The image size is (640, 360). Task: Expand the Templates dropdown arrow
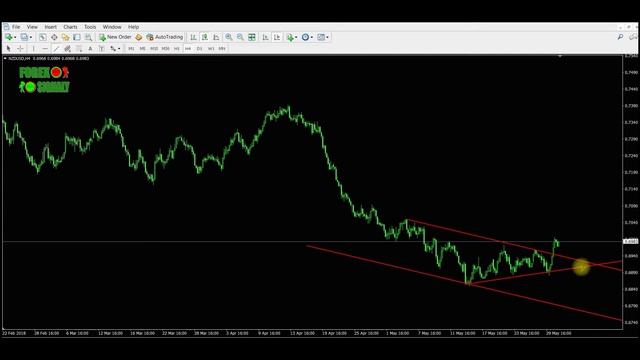point(327,38)
